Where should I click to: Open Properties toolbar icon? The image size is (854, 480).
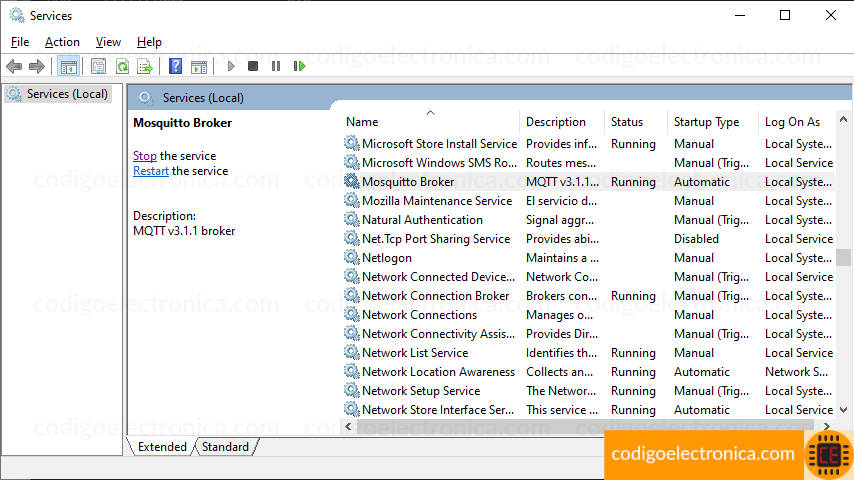click(x=99, y=66)
